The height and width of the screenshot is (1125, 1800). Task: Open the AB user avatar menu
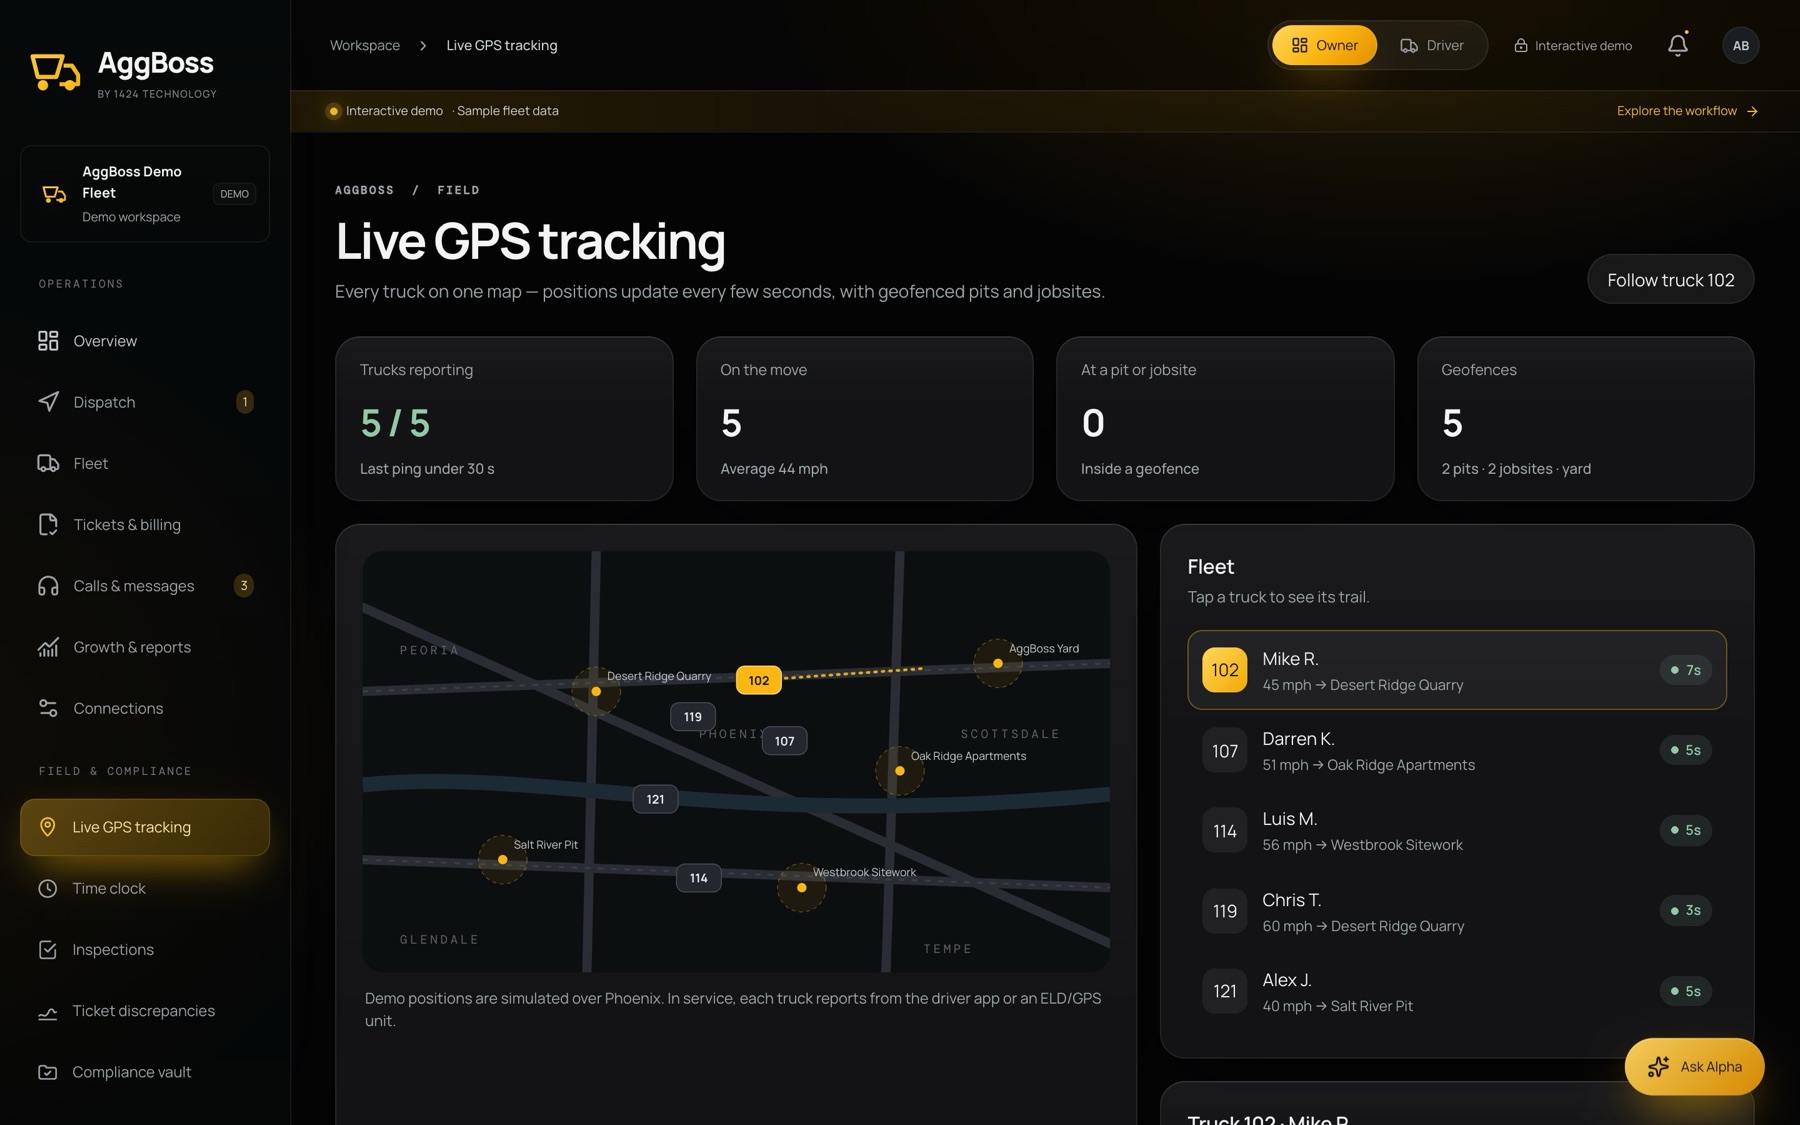coord(1740,45)
